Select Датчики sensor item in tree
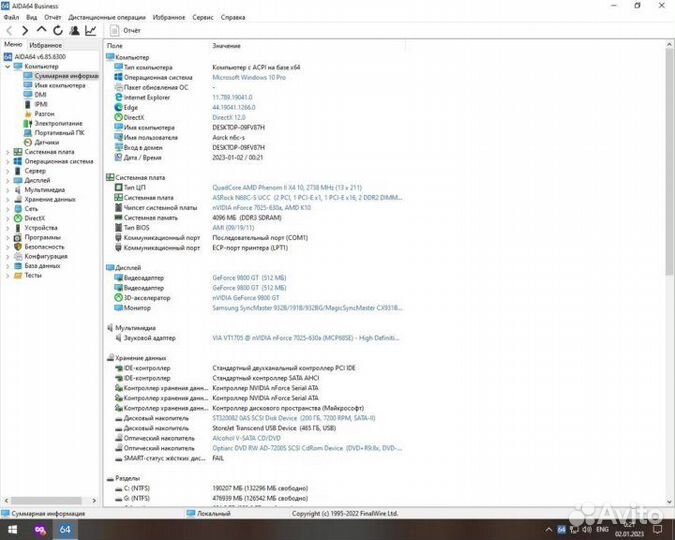This screenshot has width=675, height=540. pyautogui.click(x=46, y=142)
